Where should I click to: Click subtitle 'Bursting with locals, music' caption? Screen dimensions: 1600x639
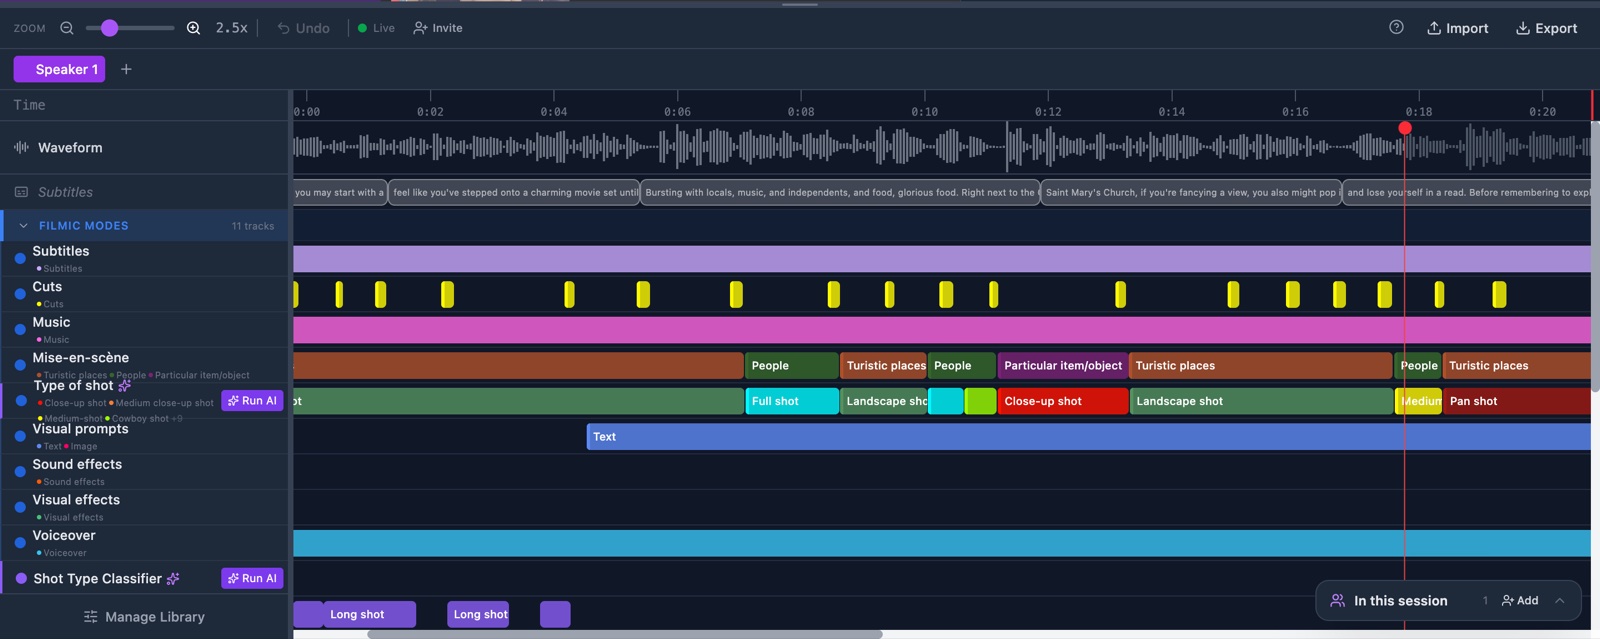pyautogui.click(x=840, y=192)
